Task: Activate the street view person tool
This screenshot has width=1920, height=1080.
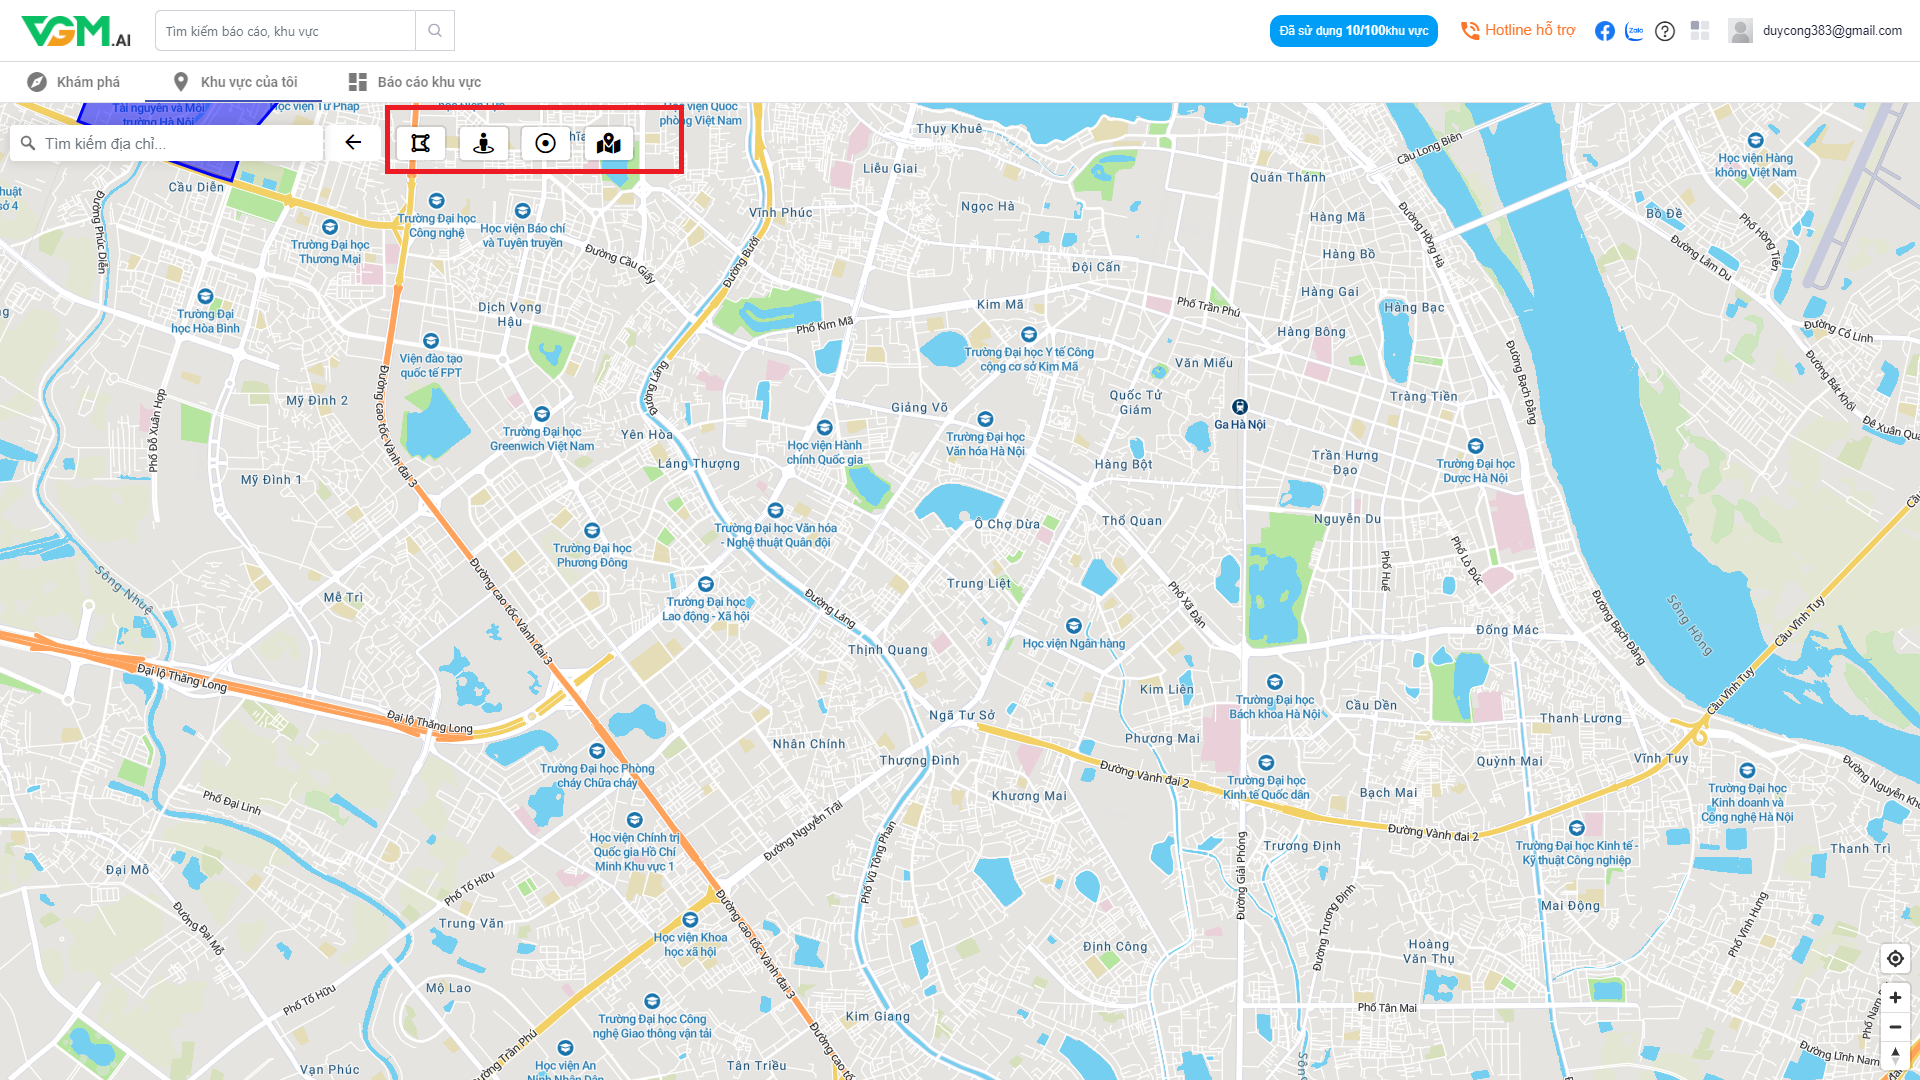Action: pos(484,143)
